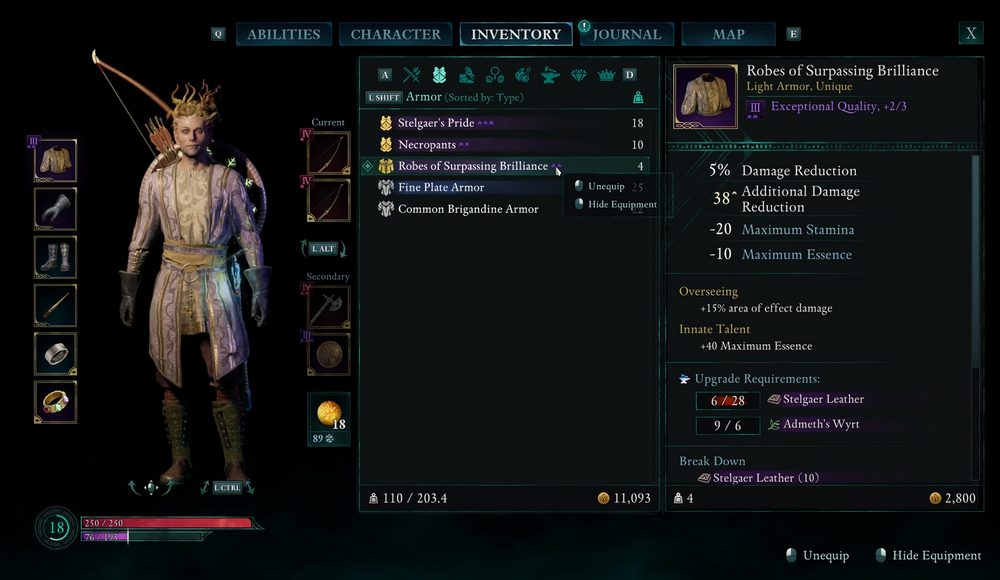Screen dimensions: 1000x580
Task: Click the item details panel scrollbar
Action: [975, 262]
